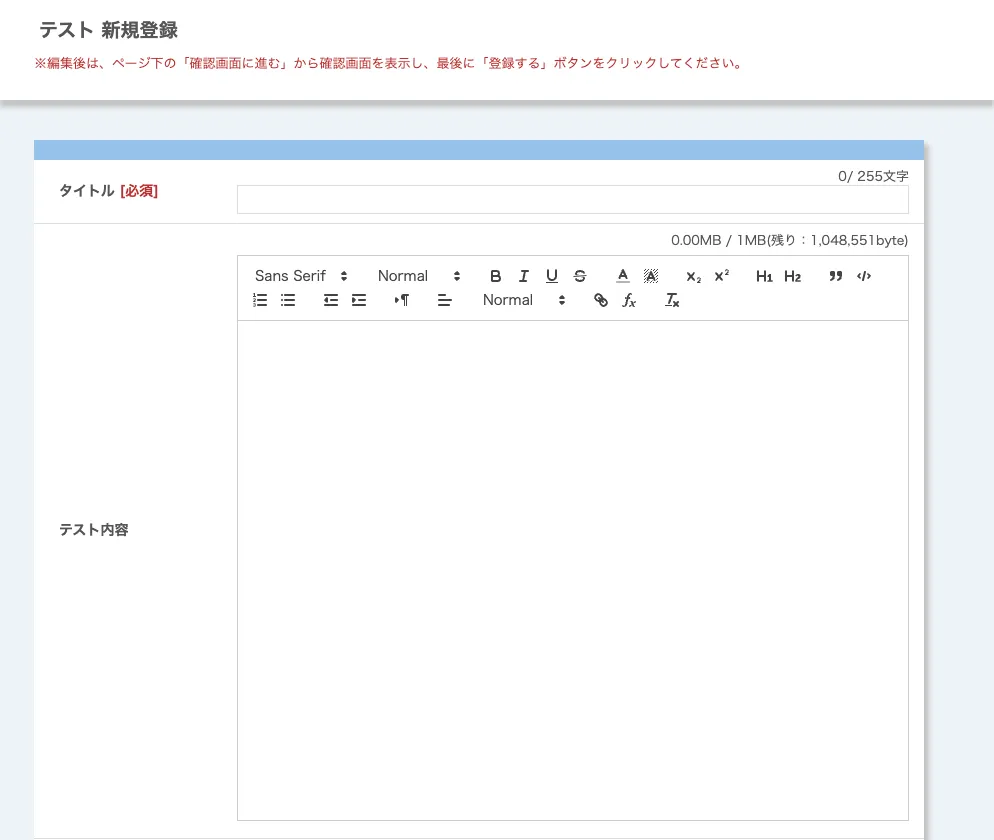Toggle subscript formatting

[x=693, y=276]
